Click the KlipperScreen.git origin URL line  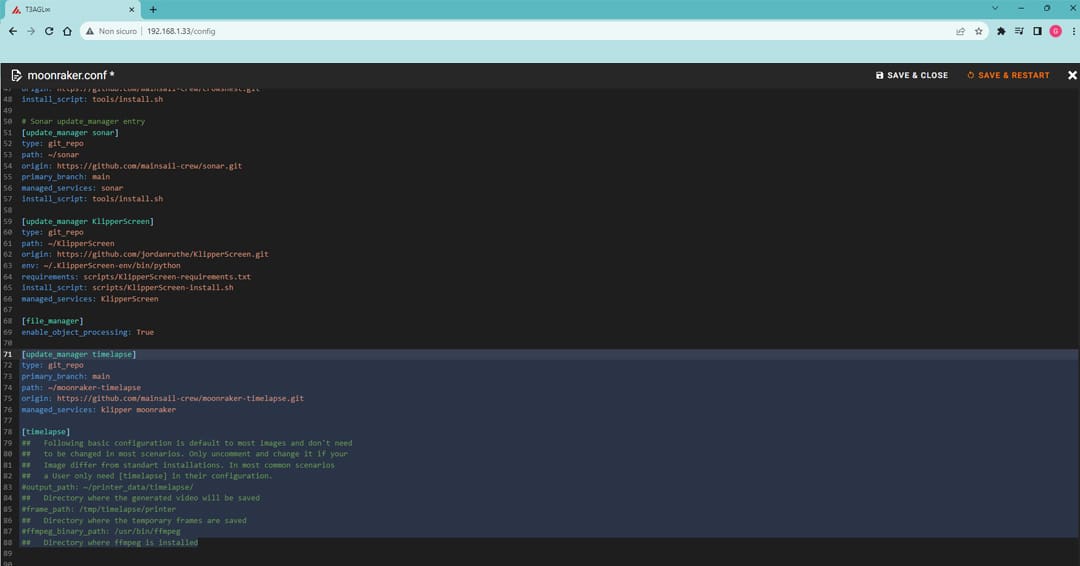coord(145,254)
